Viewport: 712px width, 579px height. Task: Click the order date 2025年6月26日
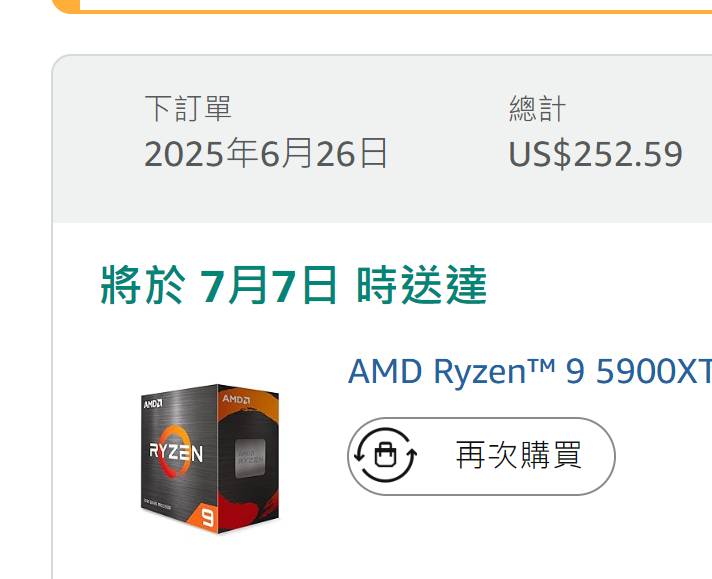click(266, 154)
